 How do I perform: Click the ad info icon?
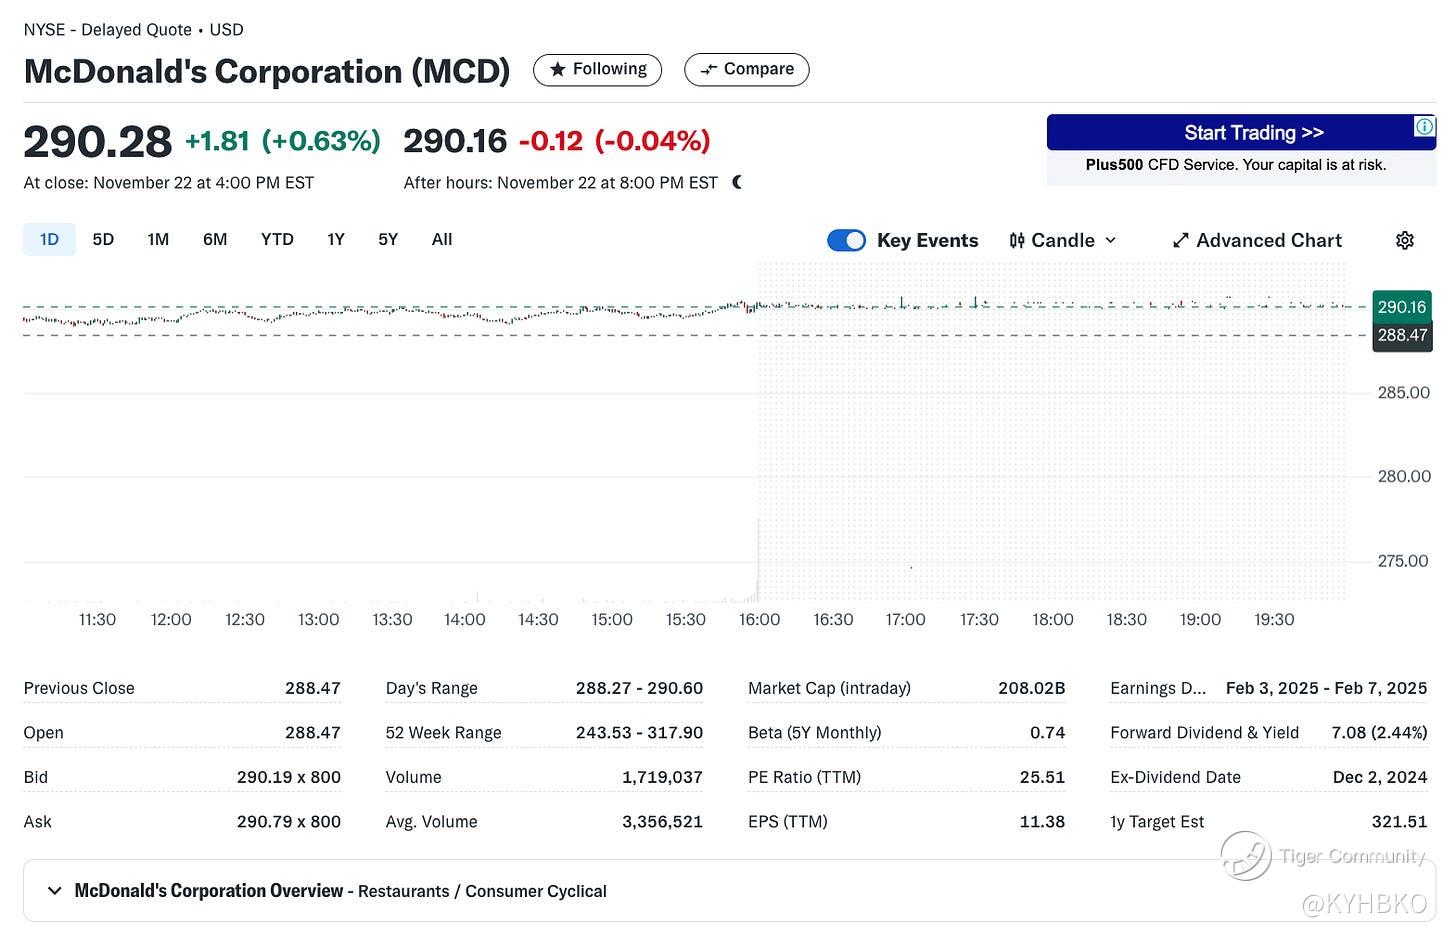1424,126
